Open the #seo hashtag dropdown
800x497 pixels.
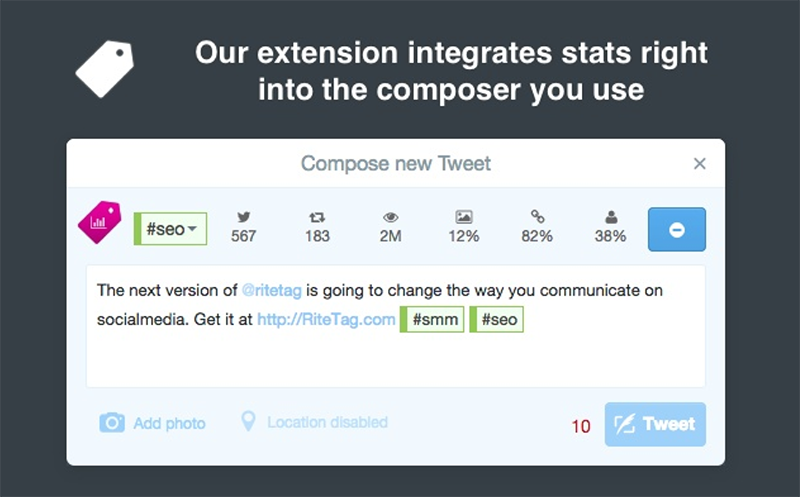(170, 229)
